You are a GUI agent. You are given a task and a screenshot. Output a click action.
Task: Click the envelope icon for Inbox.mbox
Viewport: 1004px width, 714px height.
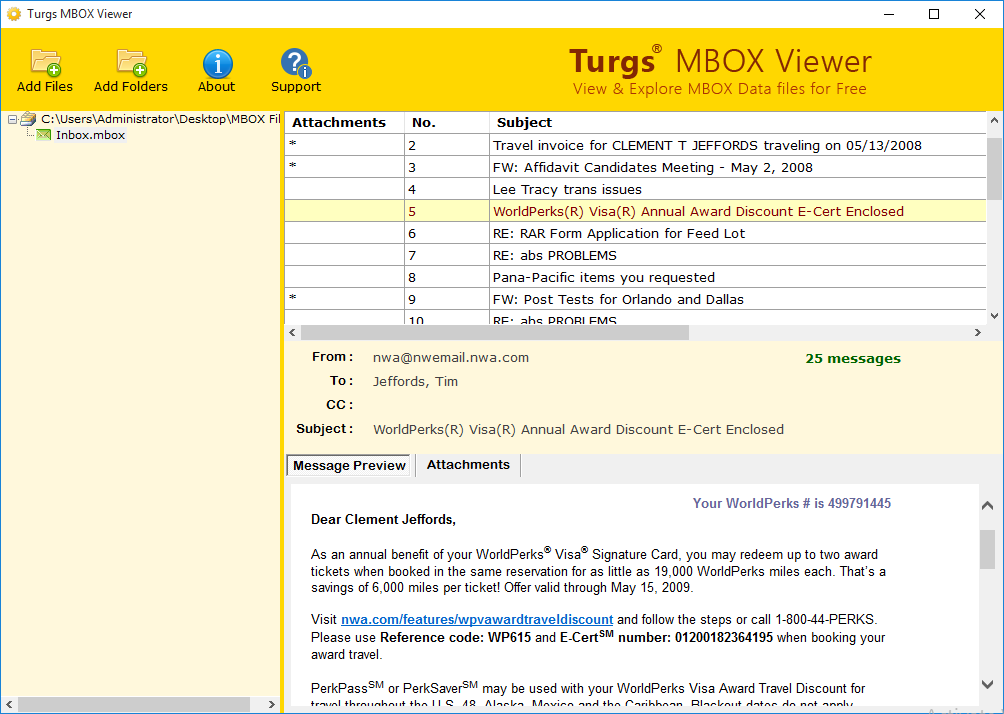coord(44,134)
